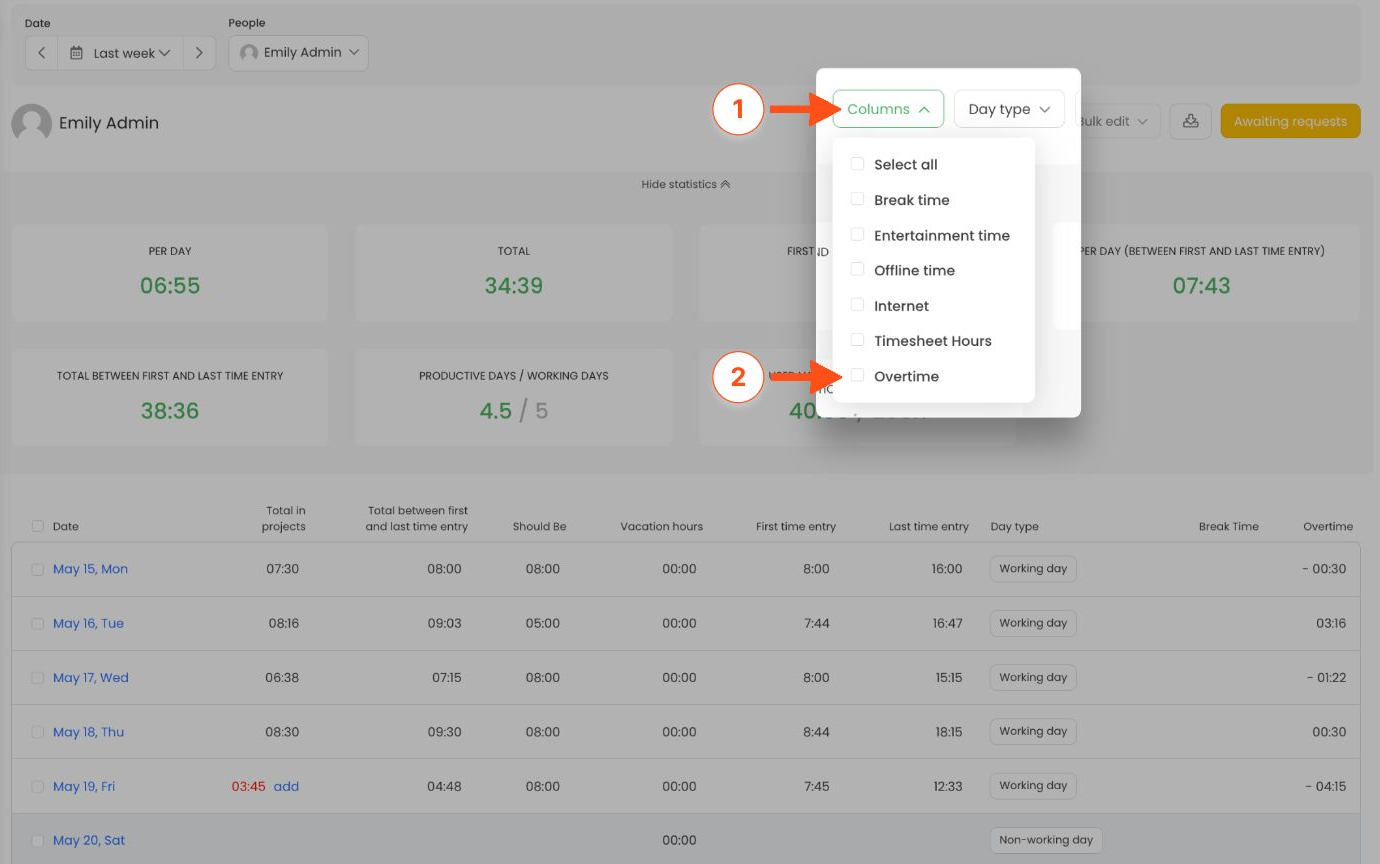Enable the Overtime column checkbox
Screen dimensions: 1380x864
pos(857,376)
